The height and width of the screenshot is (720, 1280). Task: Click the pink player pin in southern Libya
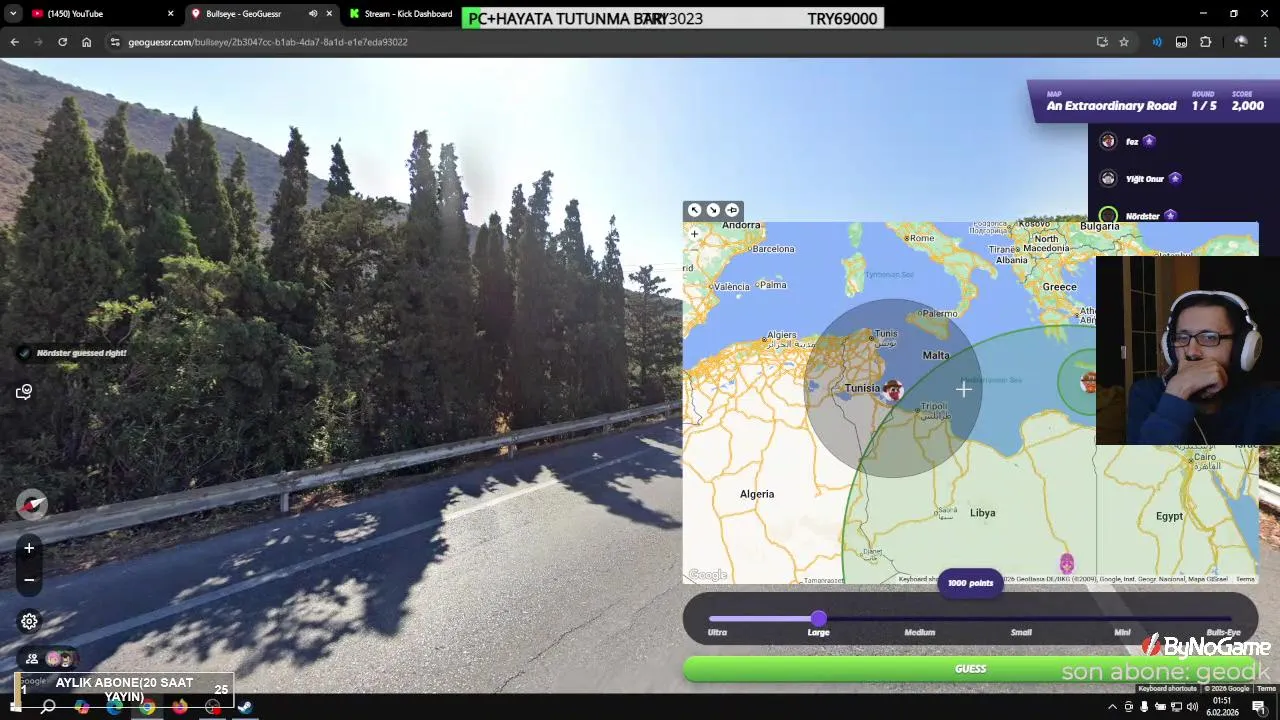(1066, 565)
